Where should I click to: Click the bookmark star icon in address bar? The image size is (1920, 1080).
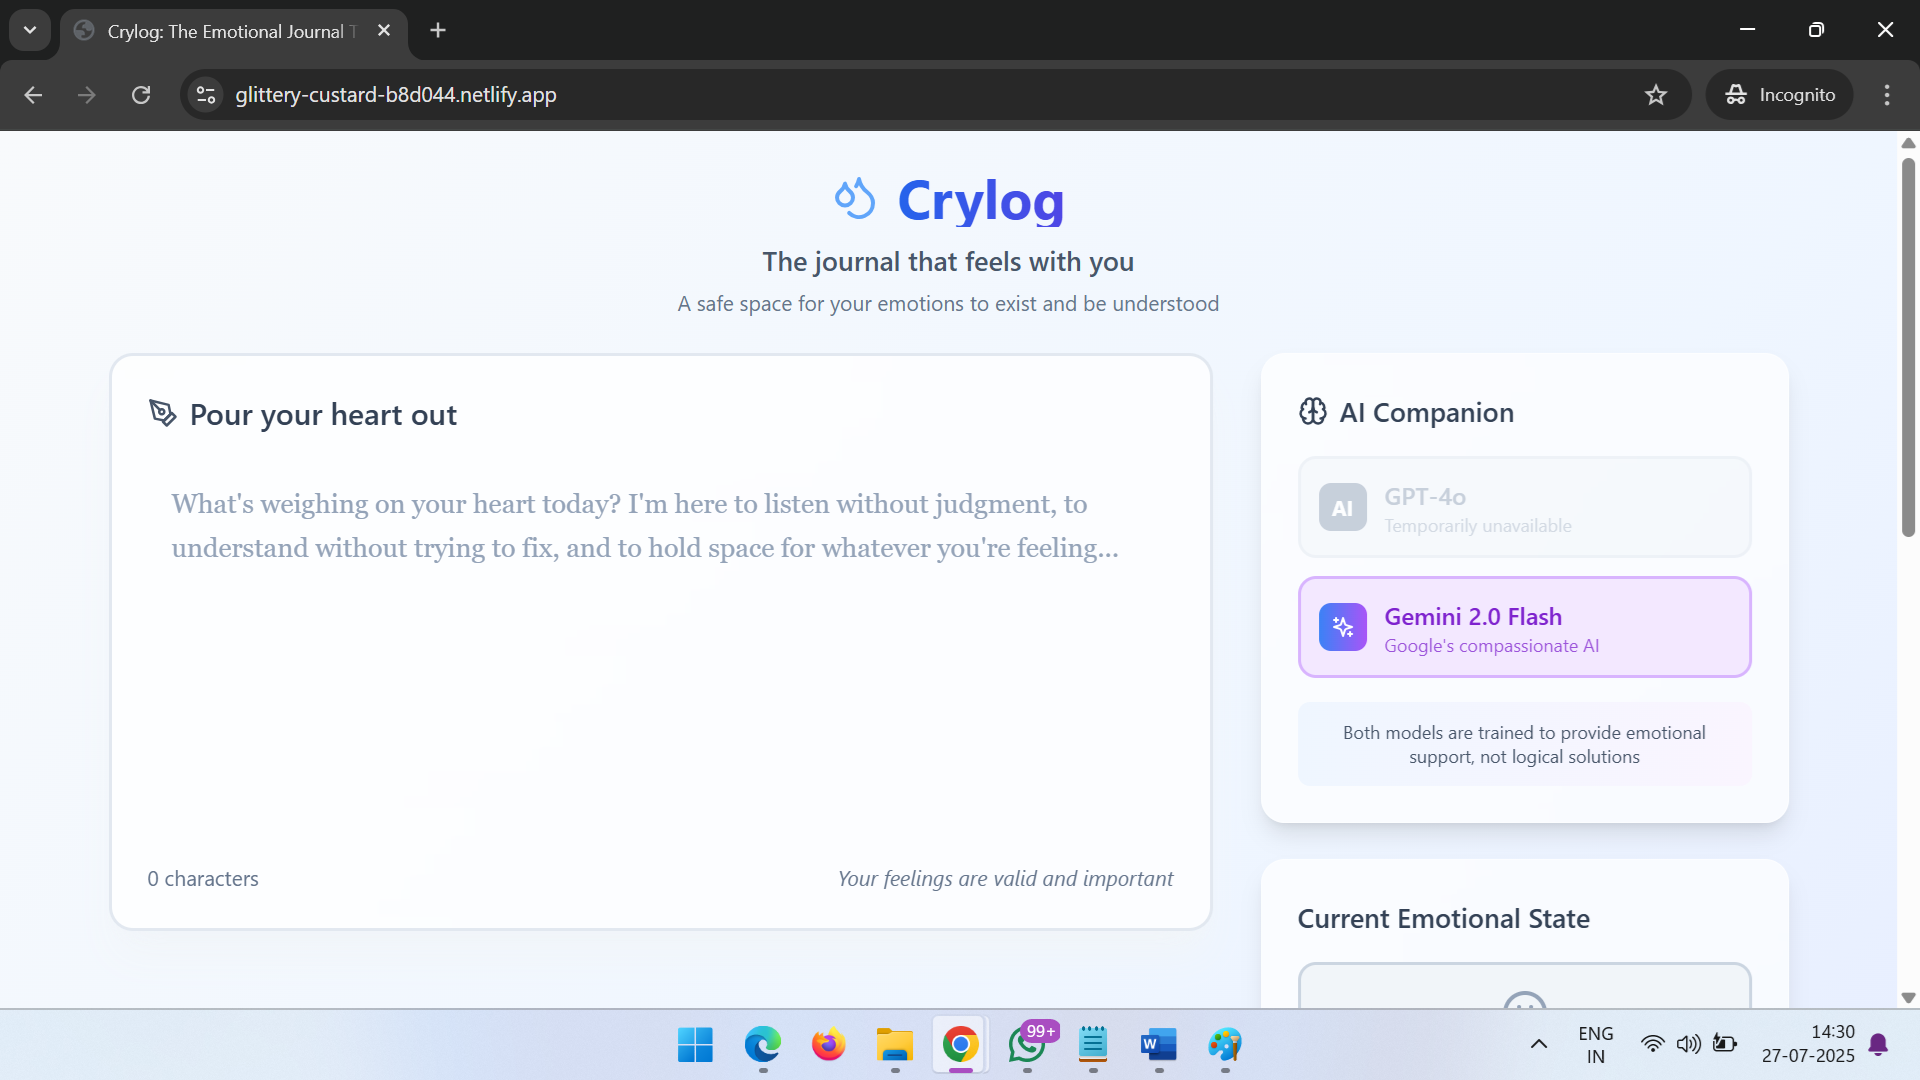(x=1656, y=95)
